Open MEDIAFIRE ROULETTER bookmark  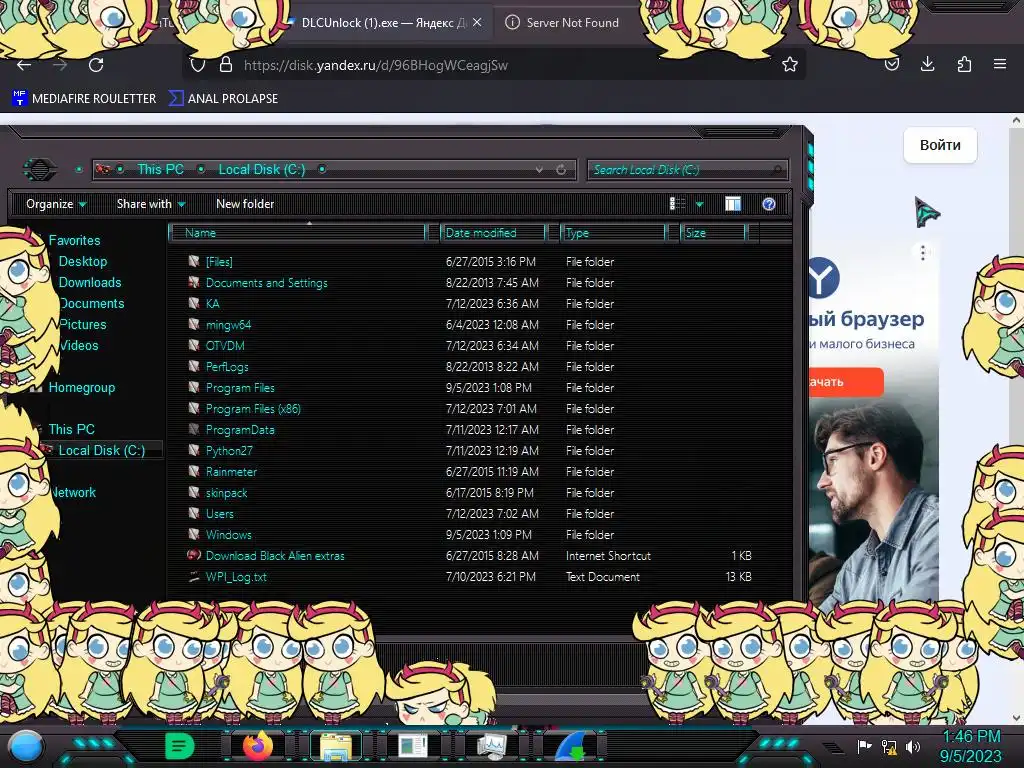point(84,99)
